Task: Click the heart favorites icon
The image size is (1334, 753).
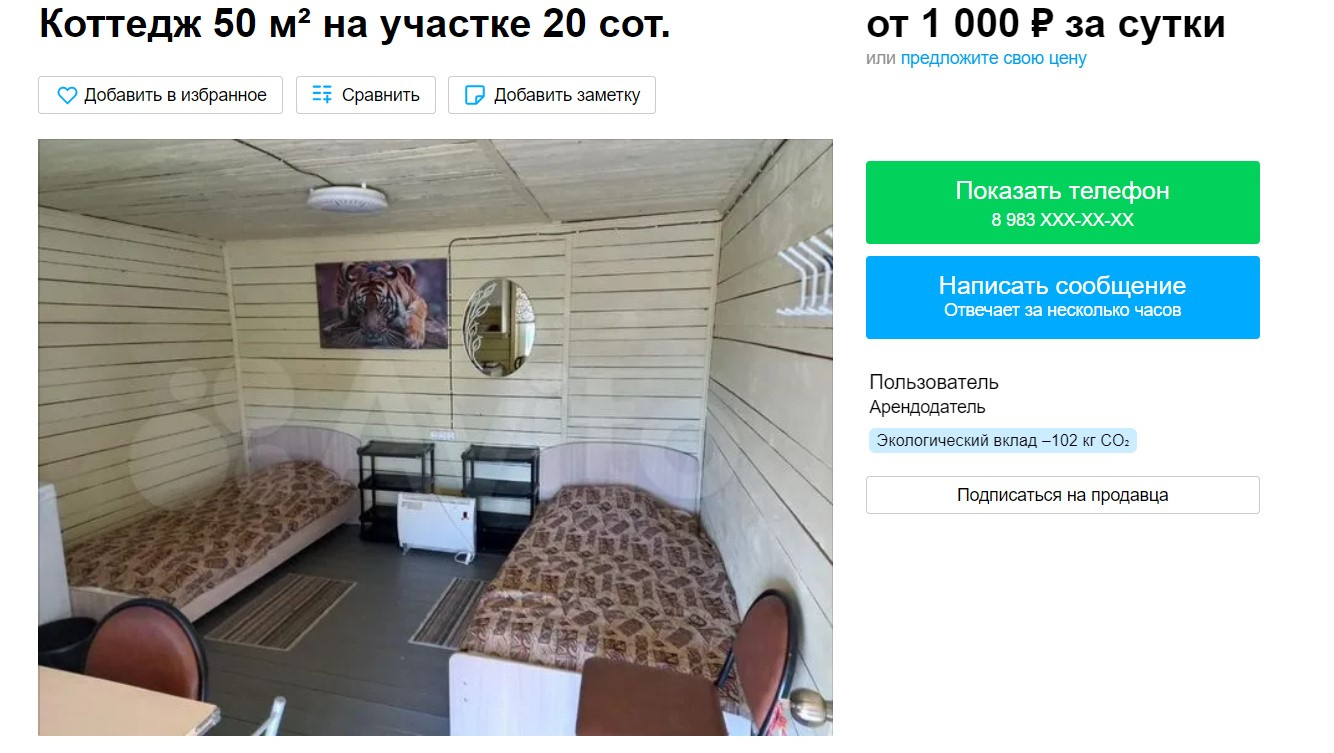Action: pos(67,95)
